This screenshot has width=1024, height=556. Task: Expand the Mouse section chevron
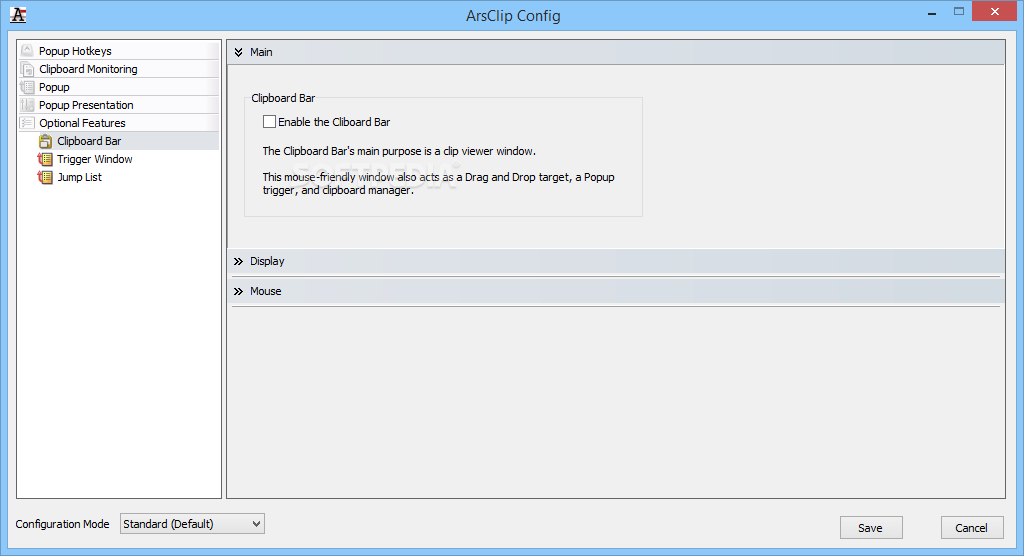point(238,291)
